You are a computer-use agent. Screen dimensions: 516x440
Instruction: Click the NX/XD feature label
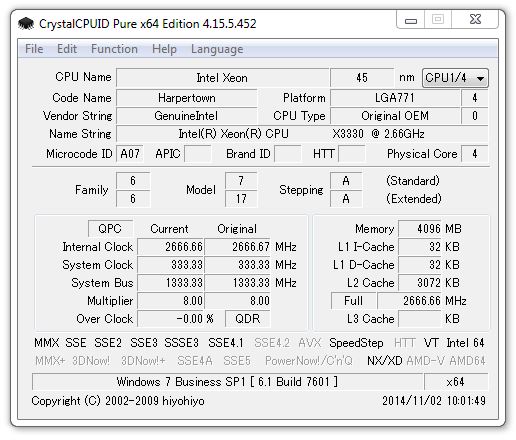click(x=385, y=361)
